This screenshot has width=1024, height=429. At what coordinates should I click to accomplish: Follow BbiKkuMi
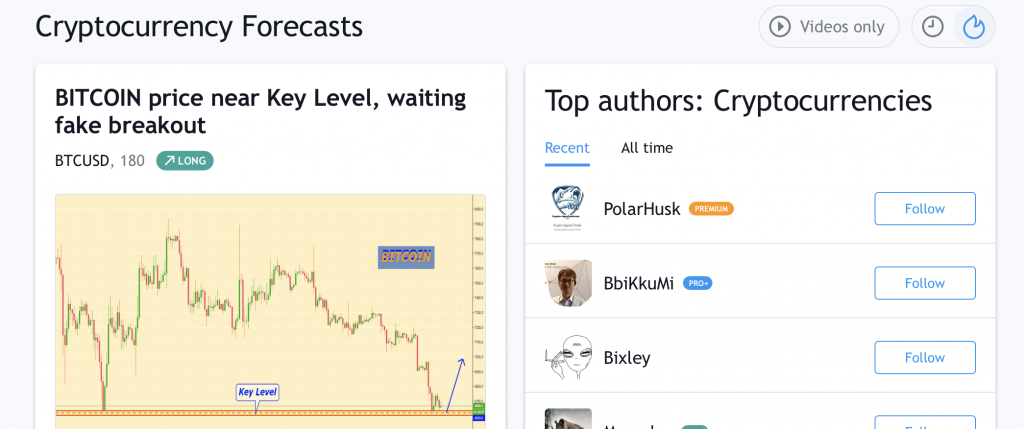[x=925, y=283]
